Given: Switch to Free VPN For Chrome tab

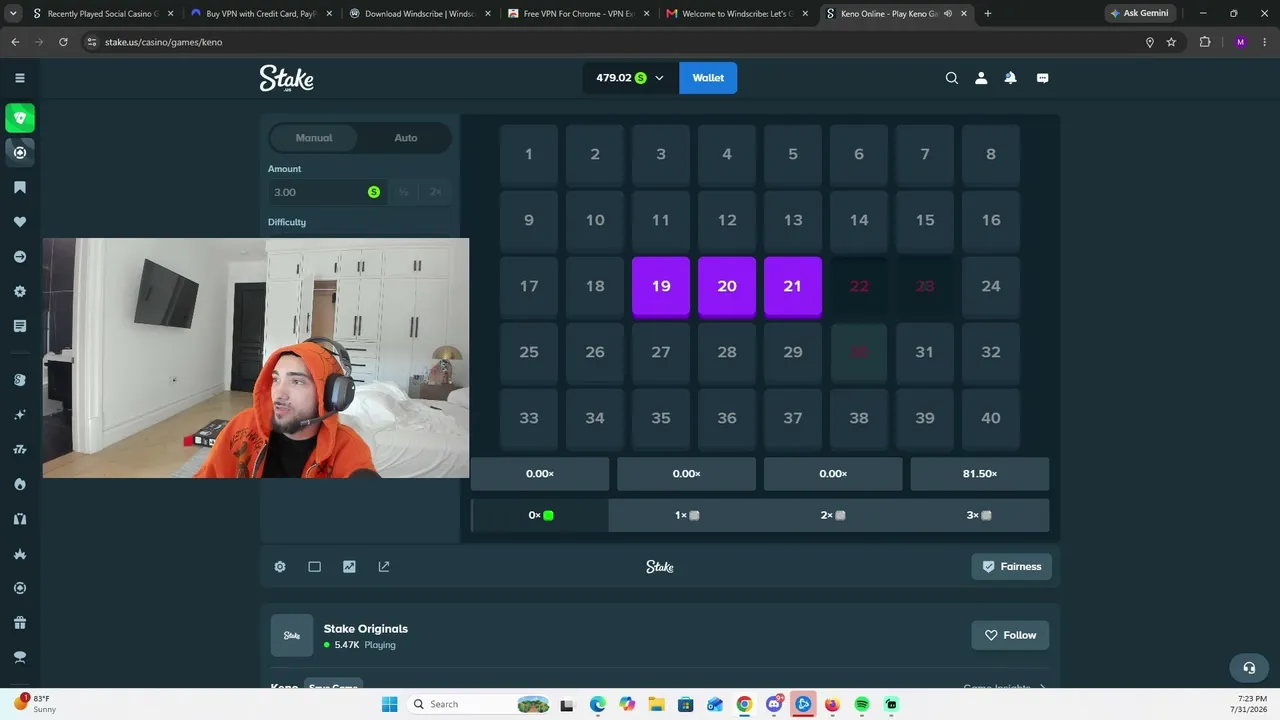Looking at the screenshot, I should (578, 14).
